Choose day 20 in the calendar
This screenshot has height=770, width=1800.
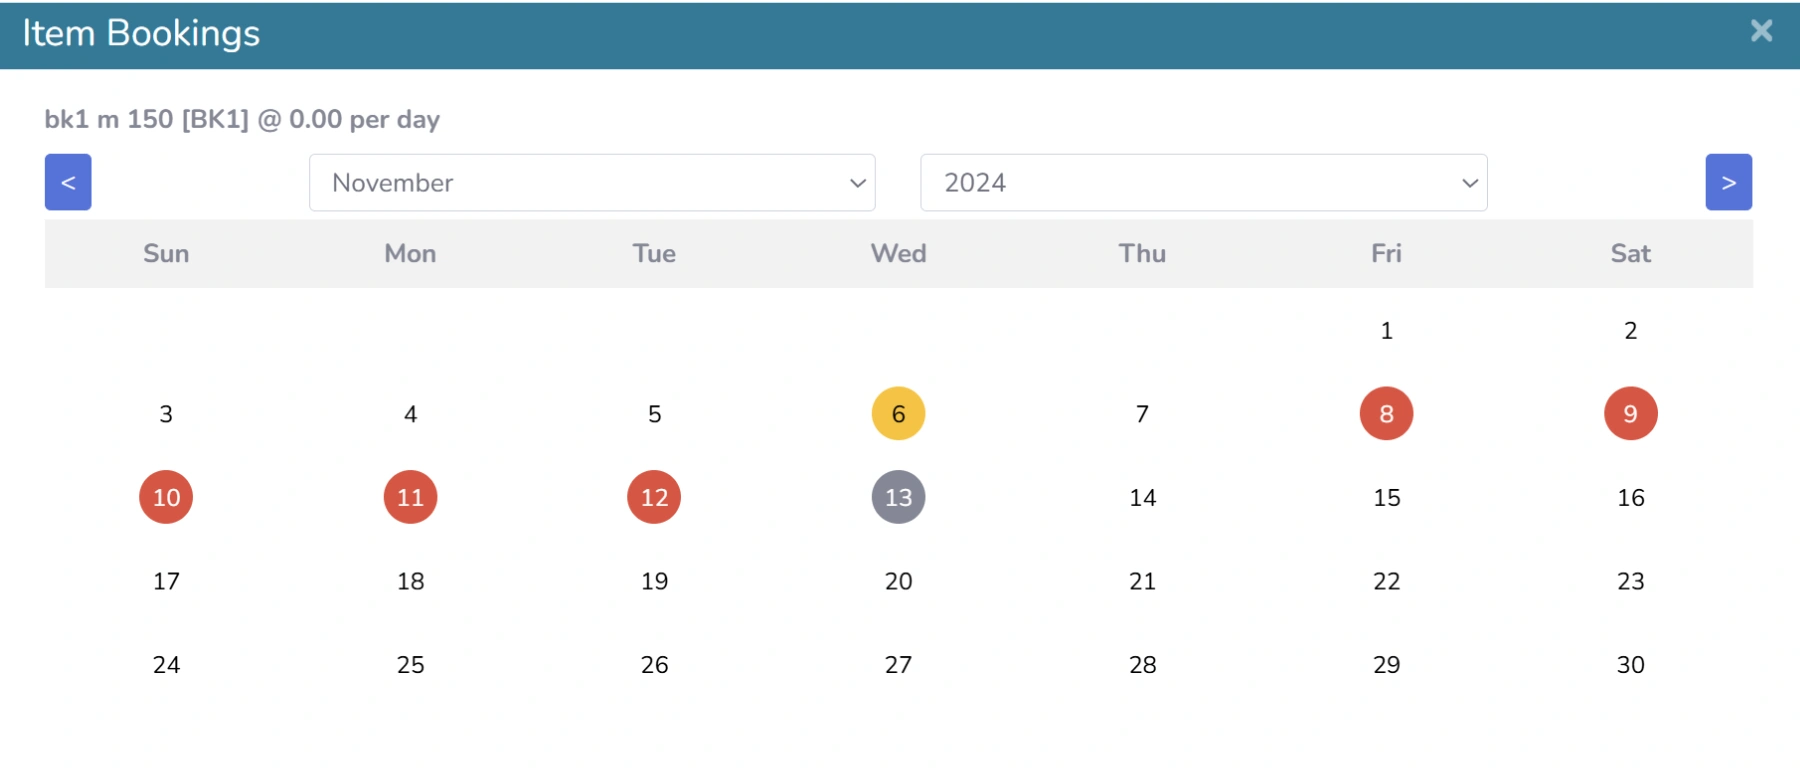tap(898, 581)
